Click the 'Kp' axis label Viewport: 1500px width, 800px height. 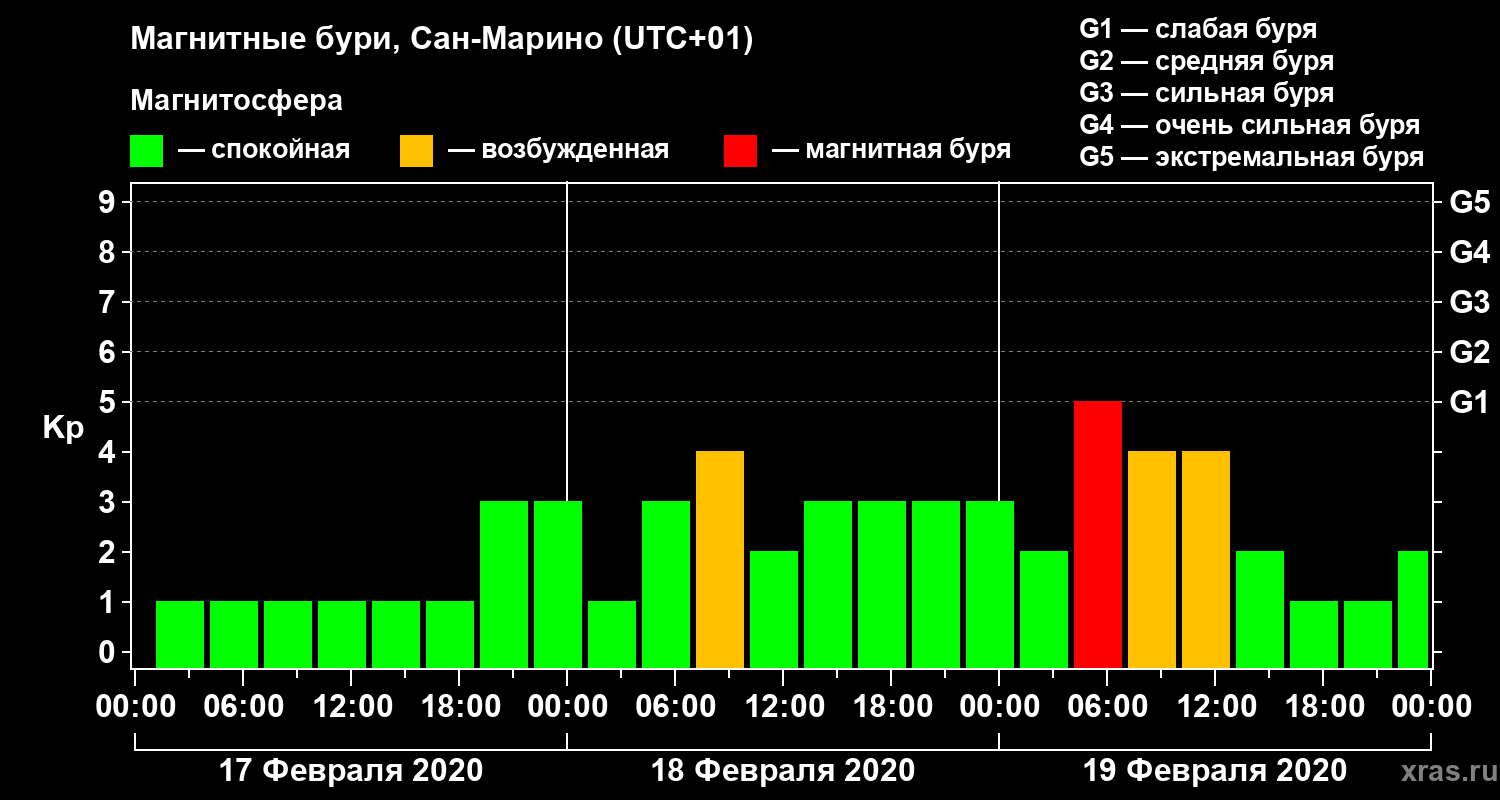[x=63, y=428]
